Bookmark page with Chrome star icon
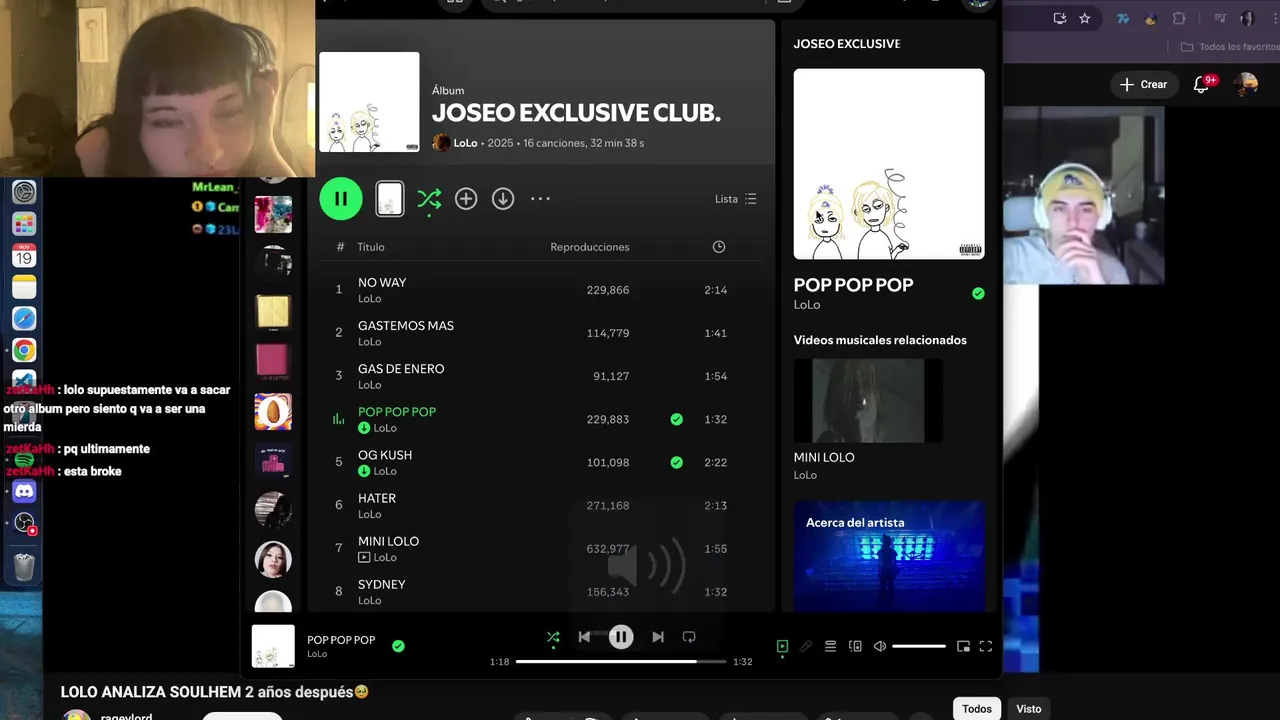The width and height of the screenshot is (1280, 720). pos(1085,18)
